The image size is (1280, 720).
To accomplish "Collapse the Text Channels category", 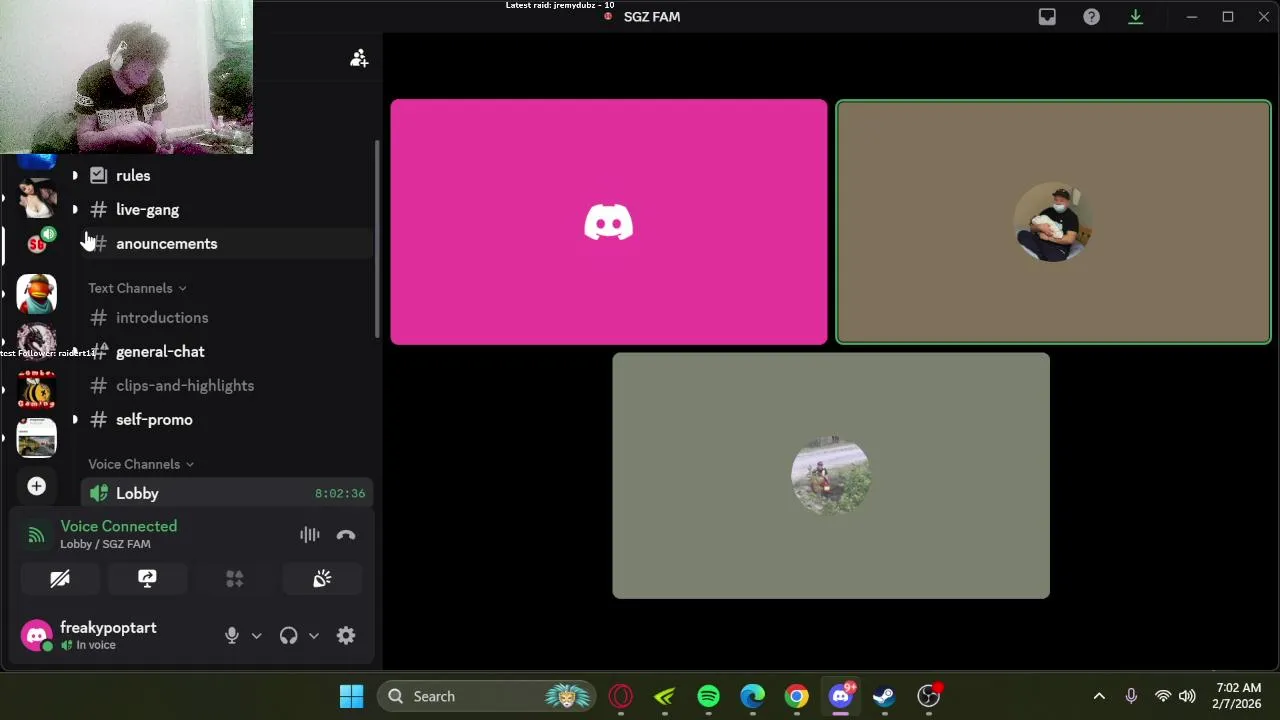I will click(x=137, y=288).
